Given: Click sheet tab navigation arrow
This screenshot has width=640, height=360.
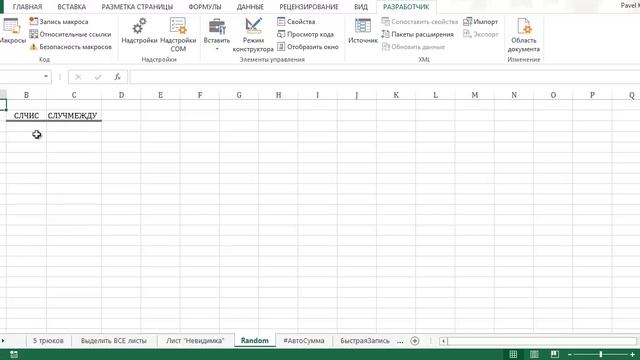Looking at the screenshot, I should [x=3, y=340].
